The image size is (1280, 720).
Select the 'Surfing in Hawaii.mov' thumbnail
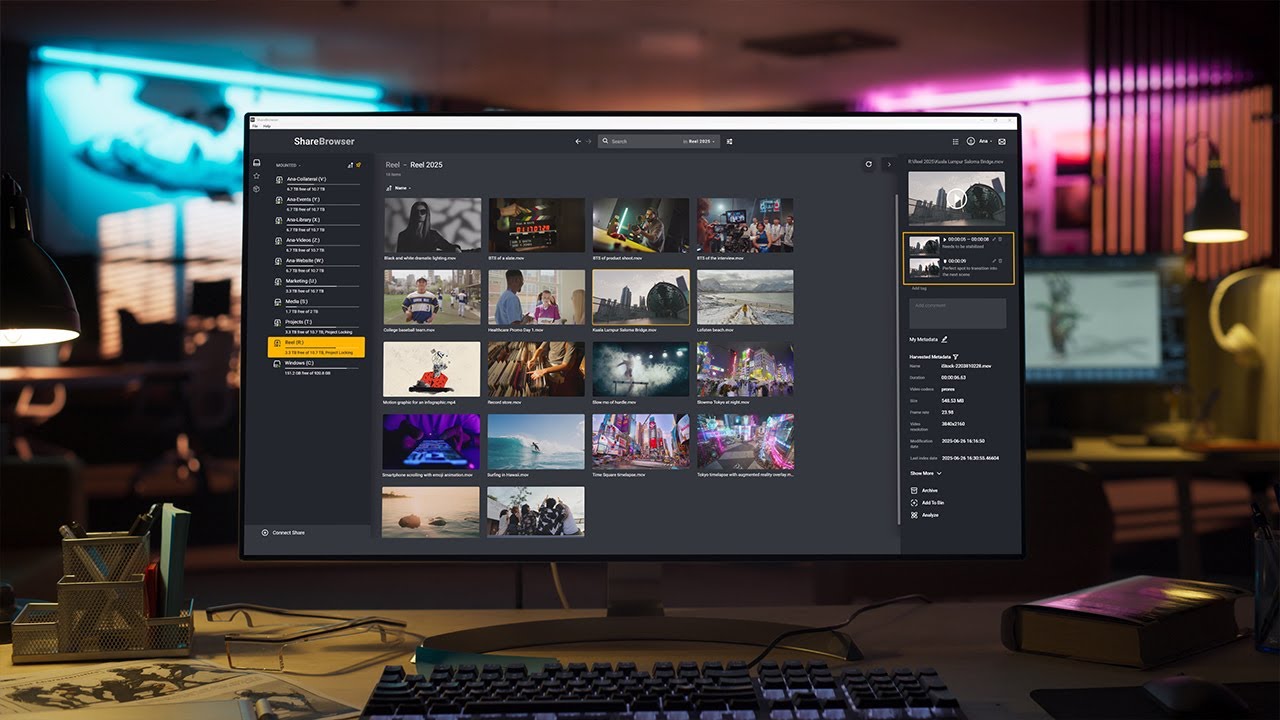536,442
